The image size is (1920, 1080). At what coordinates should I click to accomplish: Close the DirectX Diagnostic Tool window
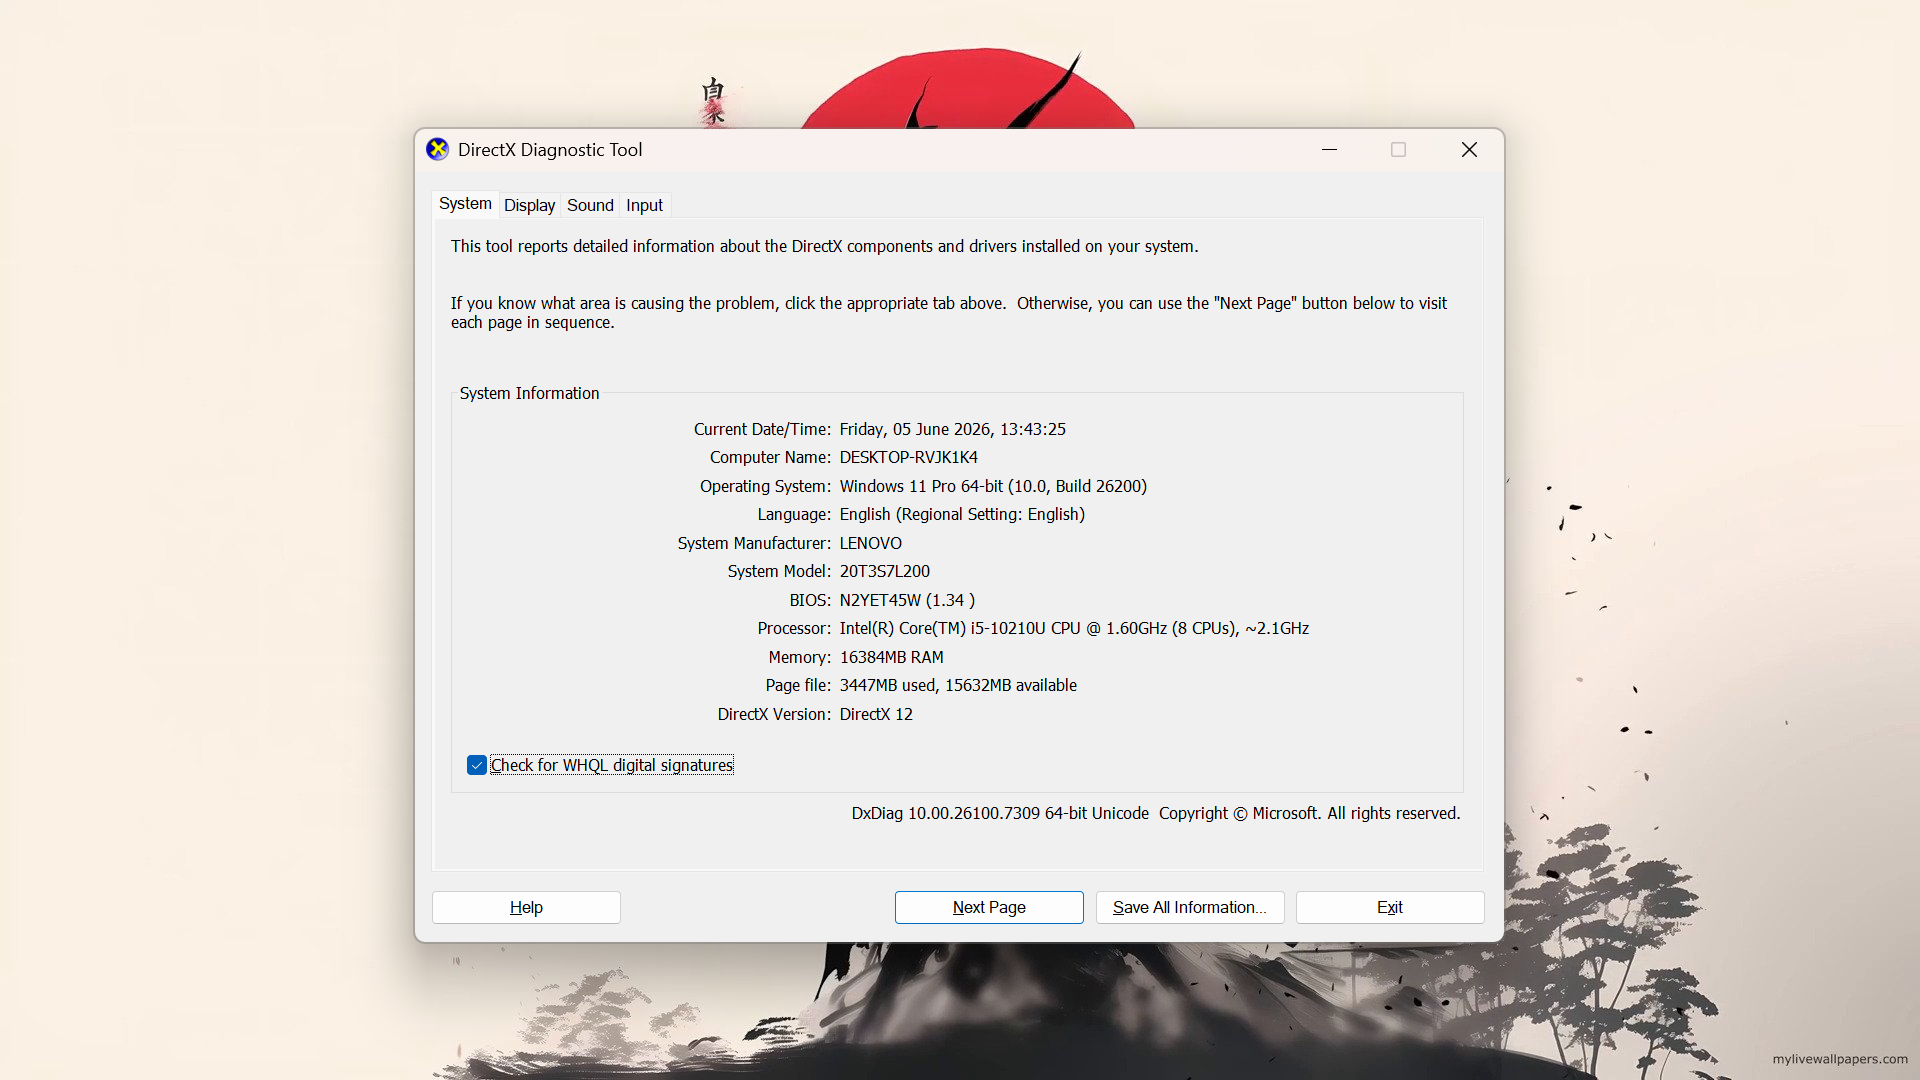(x=1469, y=150)
